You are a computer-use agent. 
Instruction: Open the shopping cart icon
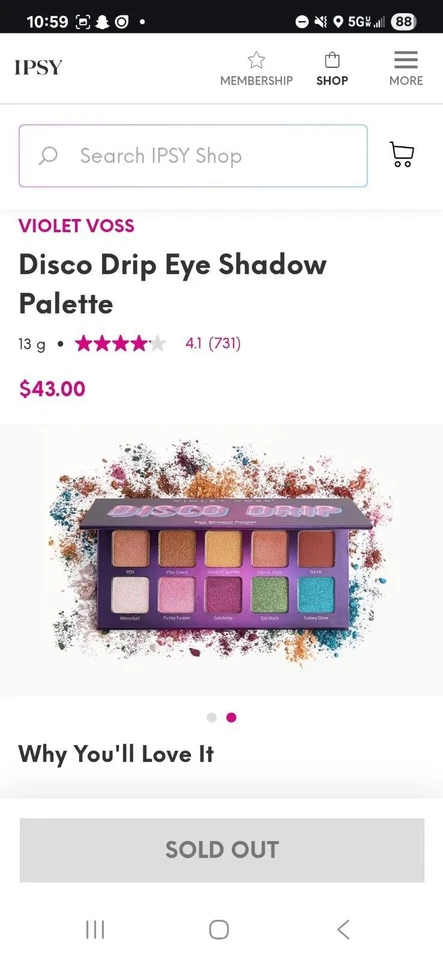tap(401, 155)
